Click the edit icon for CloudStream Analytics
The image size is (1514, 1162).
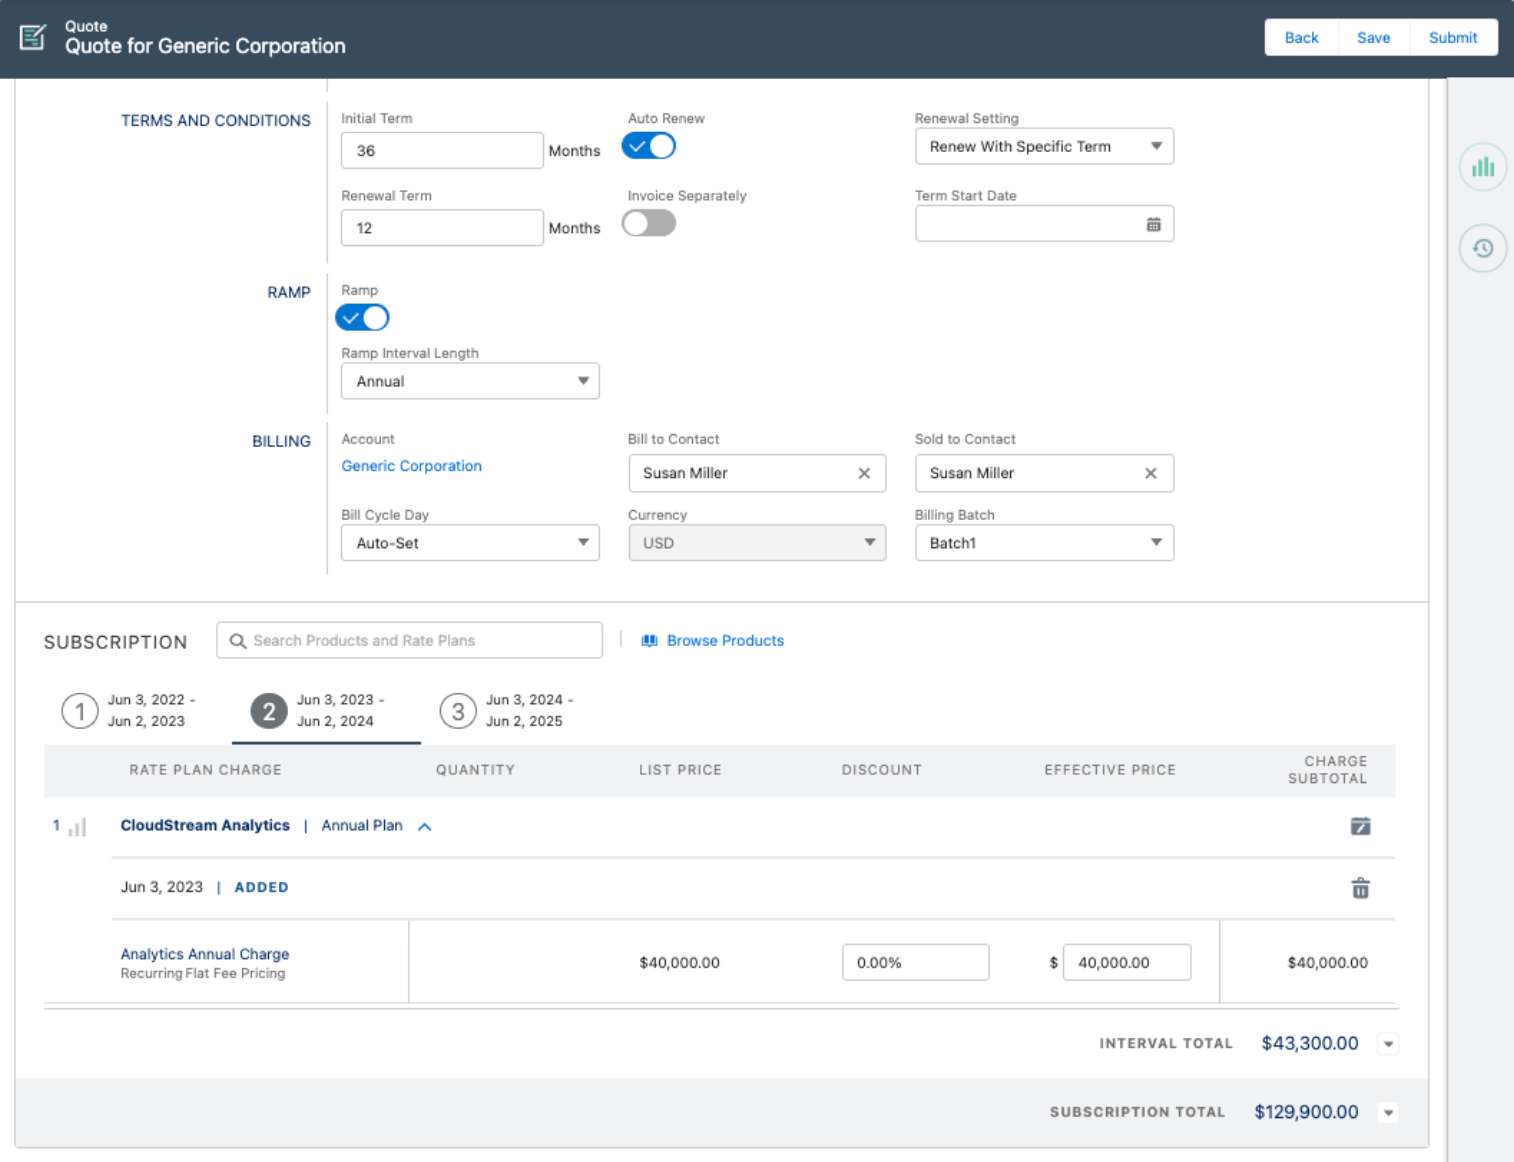tap(1360, 826)
